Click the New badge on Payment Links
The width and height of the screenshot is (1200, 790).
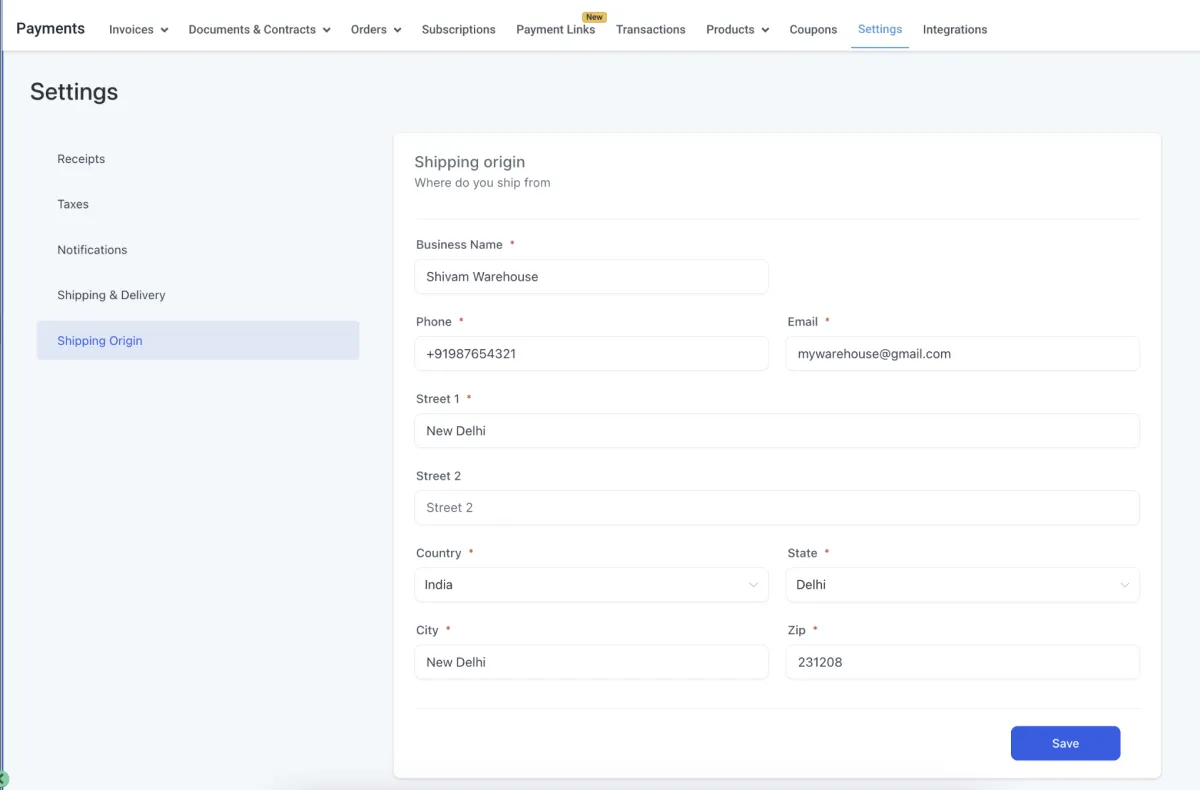594,17
